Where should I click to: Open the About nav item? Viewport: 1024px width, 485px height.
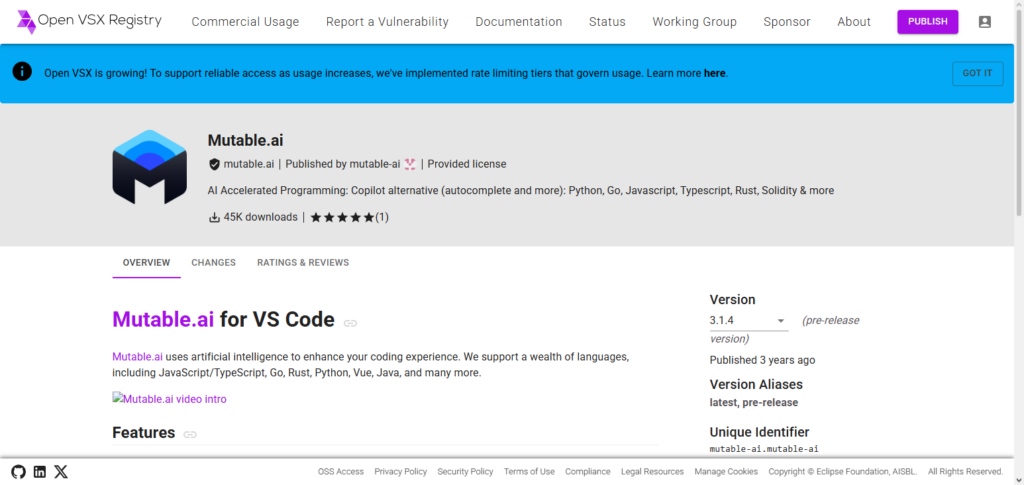[854, 22]
